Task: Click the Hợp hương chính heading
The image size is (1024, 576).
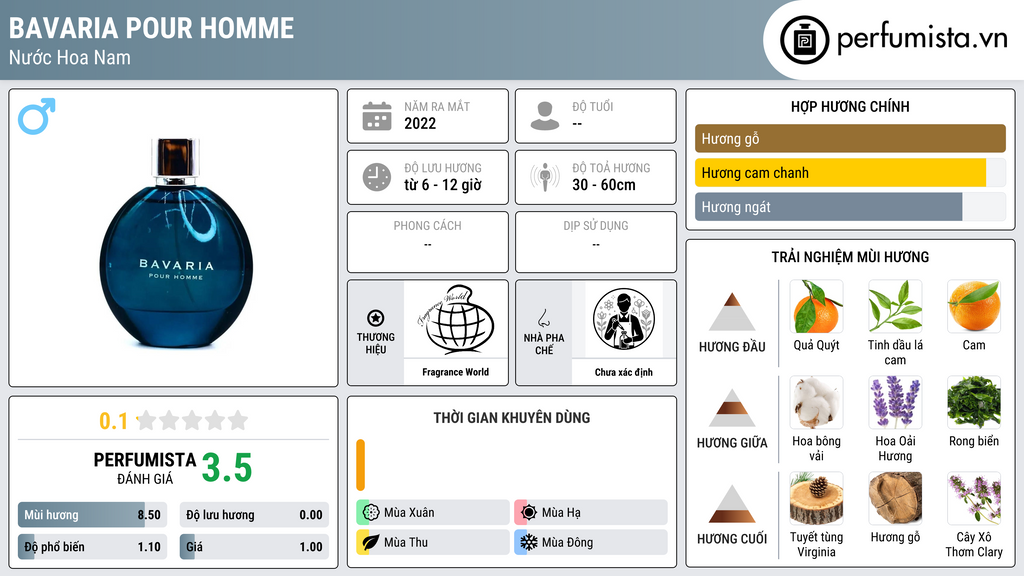Action: pyautogui.click(x=850, y=106)
